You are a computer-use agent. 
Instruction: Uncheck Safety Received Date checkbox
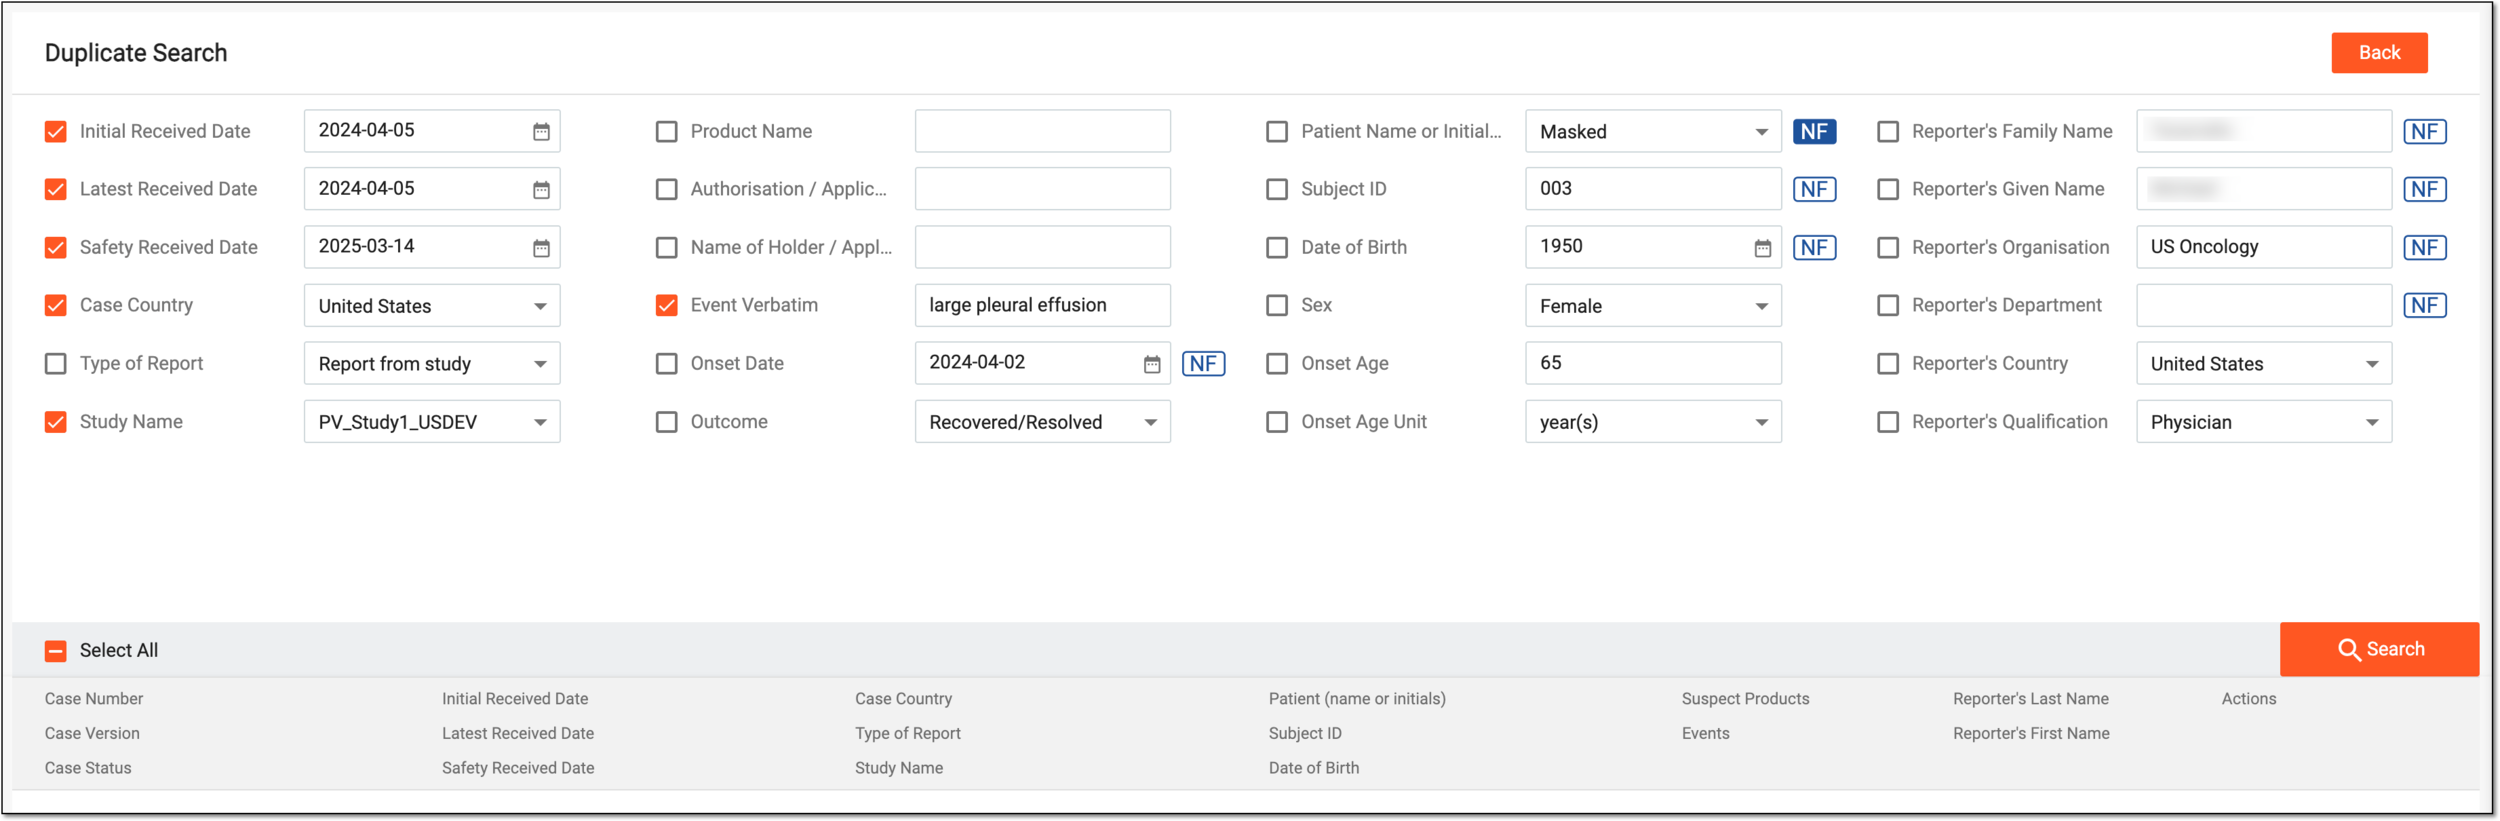pyautogui.click(x=56, y=247)
